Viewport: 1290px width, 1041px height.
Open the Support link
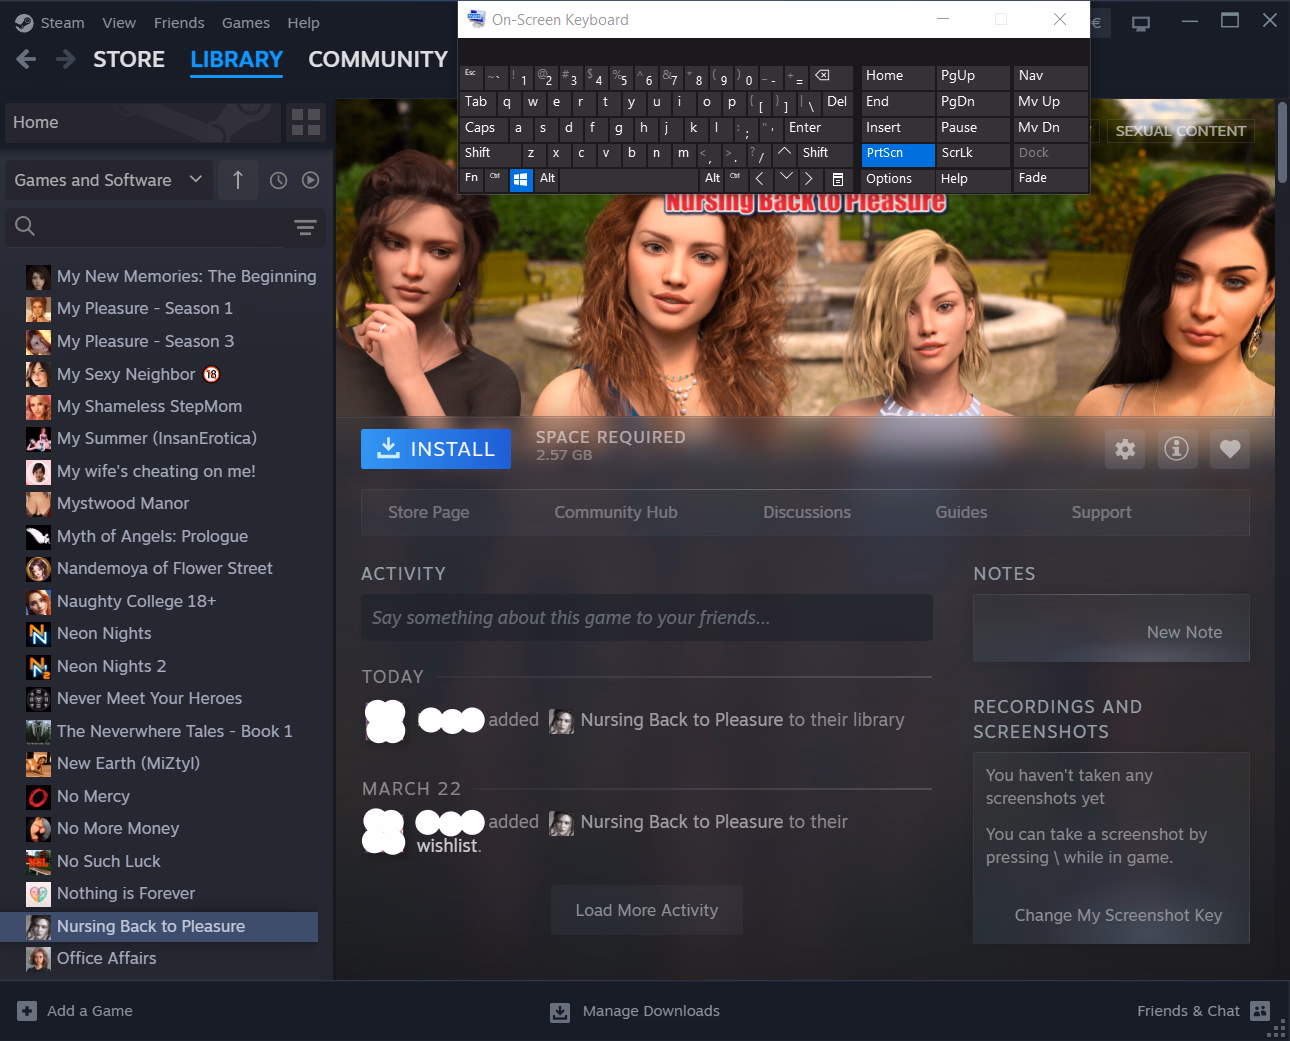coord(1102,513)
